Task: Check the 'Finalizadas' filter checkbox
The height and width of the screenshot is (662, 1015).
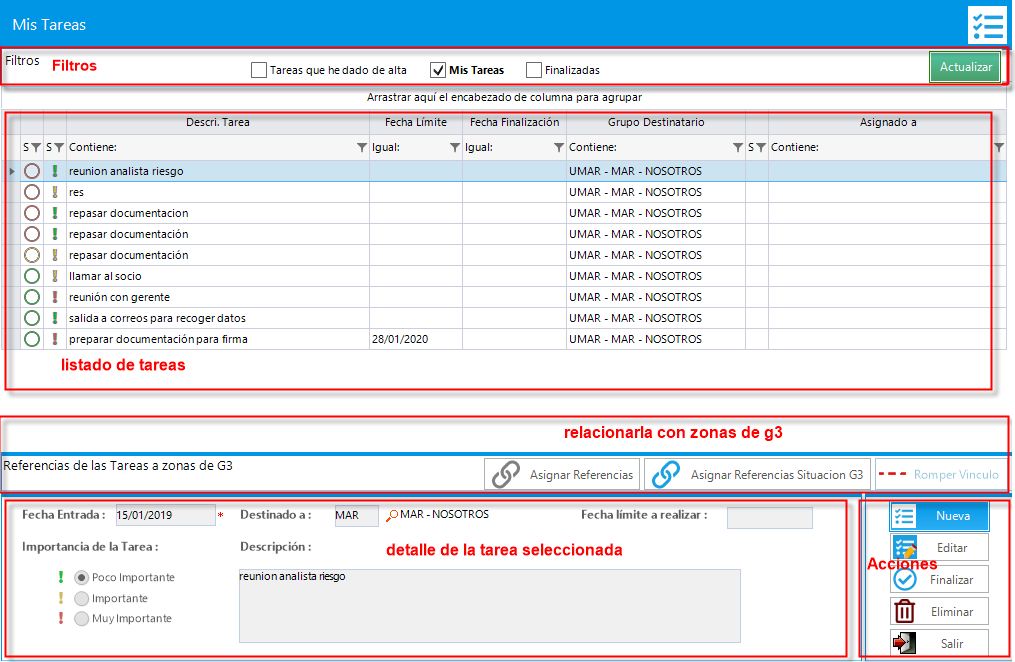Action: point(534,70)
